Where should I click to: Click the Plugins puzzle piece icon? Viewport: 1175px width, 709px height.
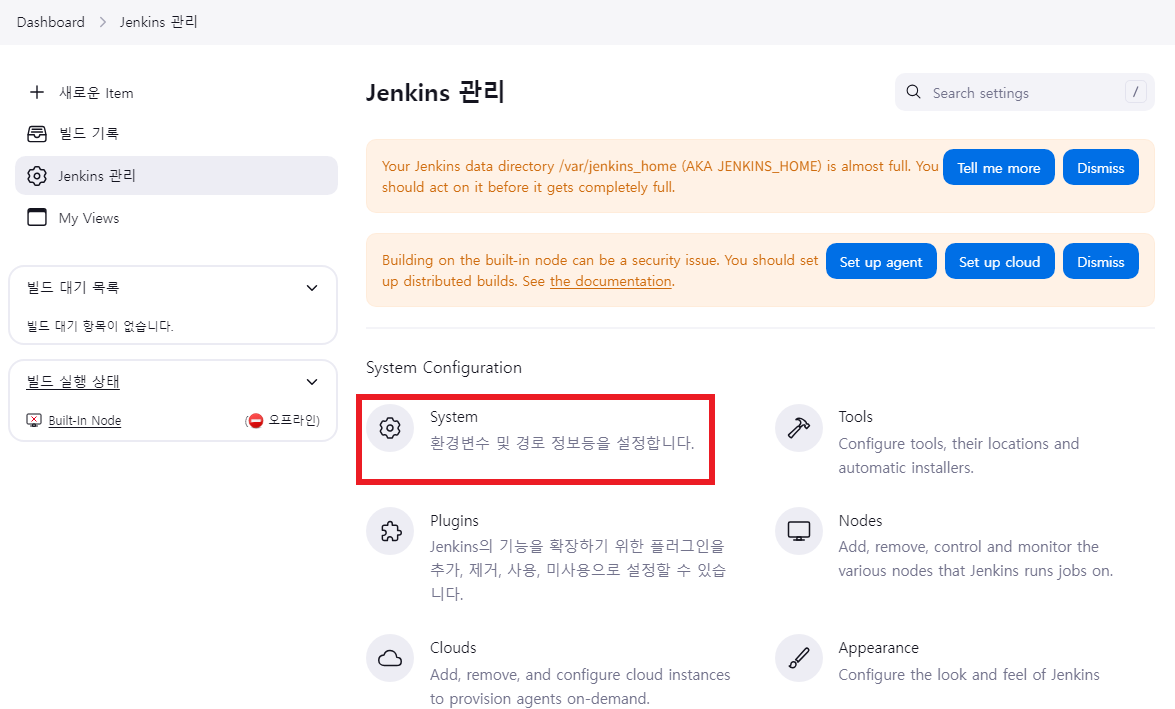tap(390, 531)
